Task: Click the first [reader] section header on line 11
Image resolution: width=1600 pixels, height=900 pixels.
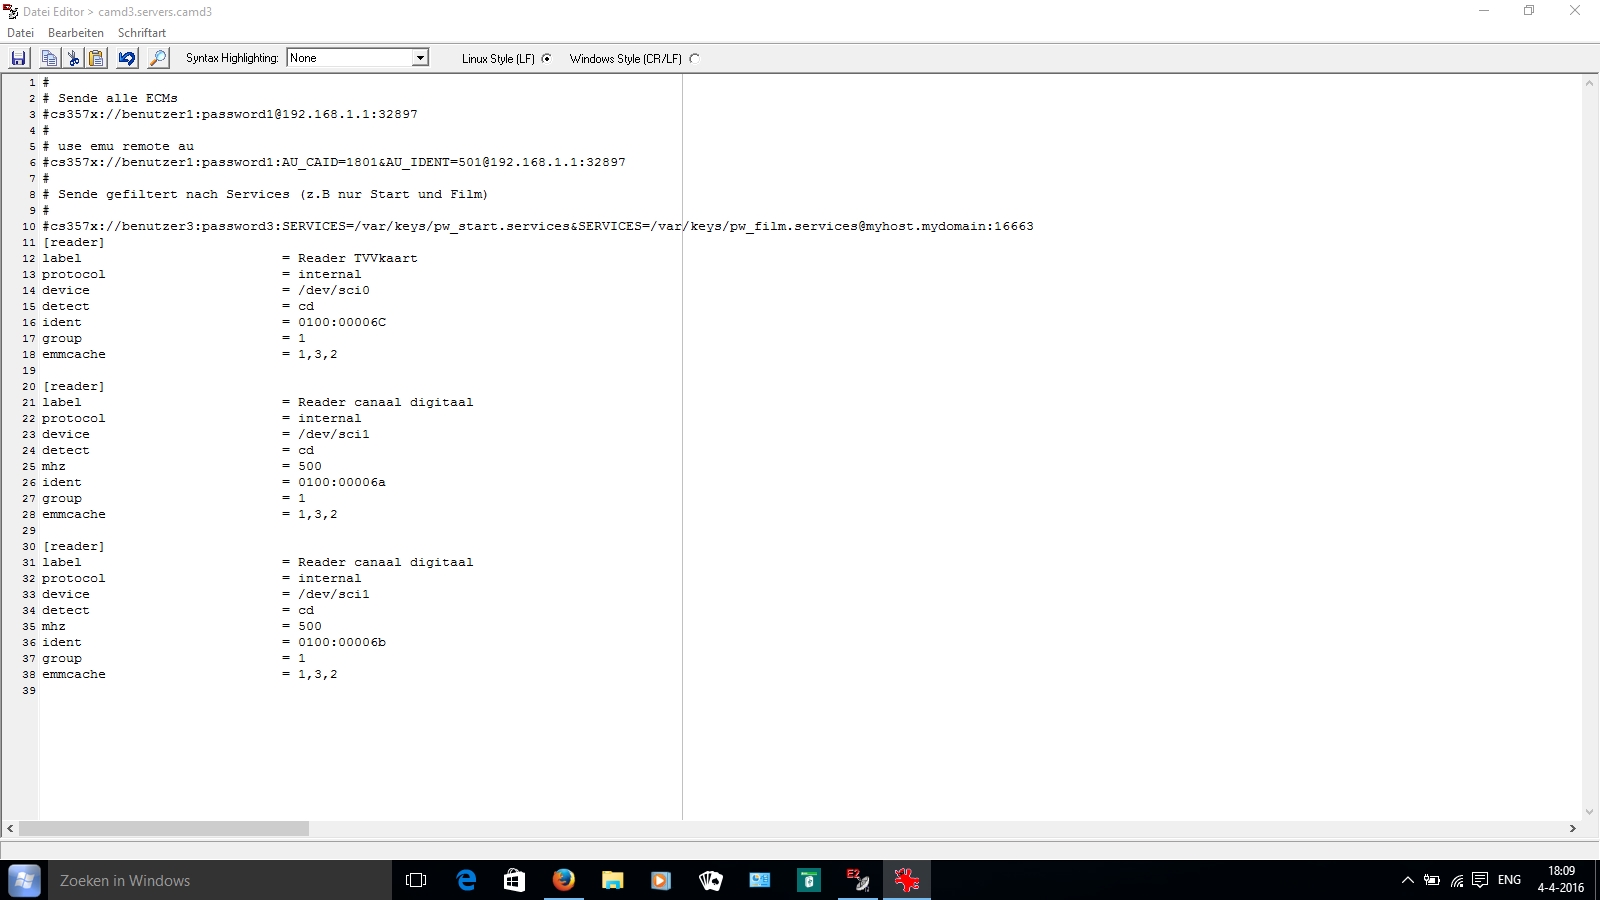Action: [x=73, y=242]
